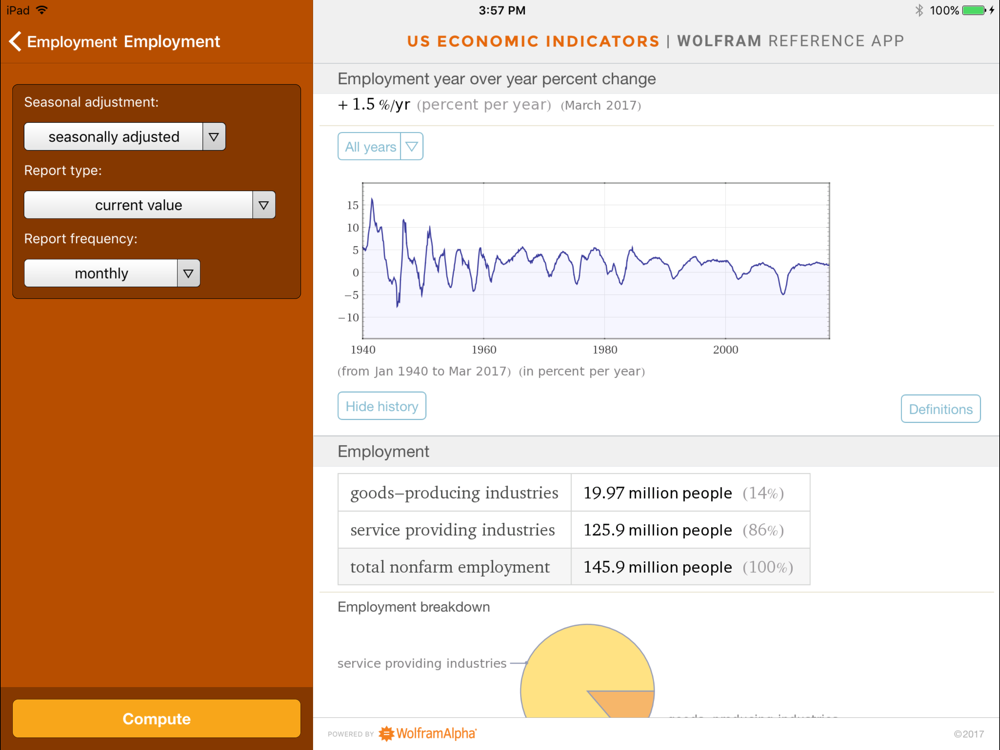Screen dimensions: 1000x750
Task: Select the current value field
Action: pos(138,205)
